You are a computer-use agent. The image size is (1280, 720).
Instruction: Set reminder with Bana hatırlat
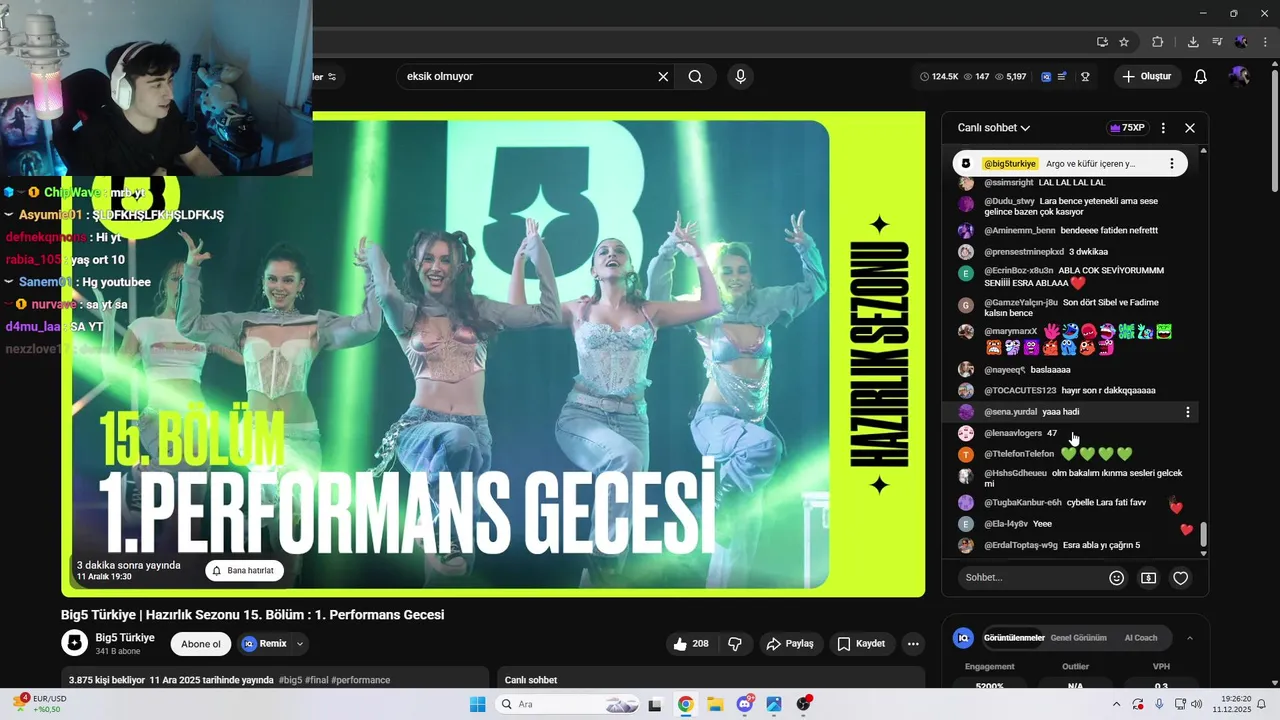pyautogui.click(x=245, y=571)
